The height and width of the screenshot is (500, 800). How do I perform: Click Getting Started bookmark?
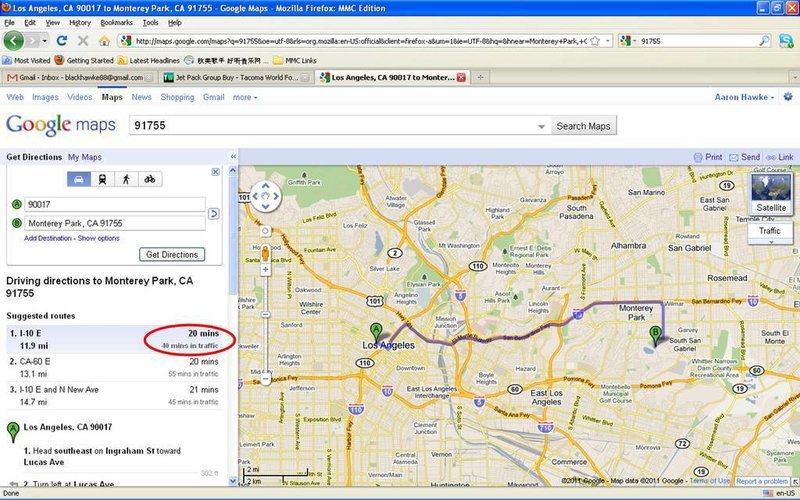pyautogui.click(x=84, y=60)
